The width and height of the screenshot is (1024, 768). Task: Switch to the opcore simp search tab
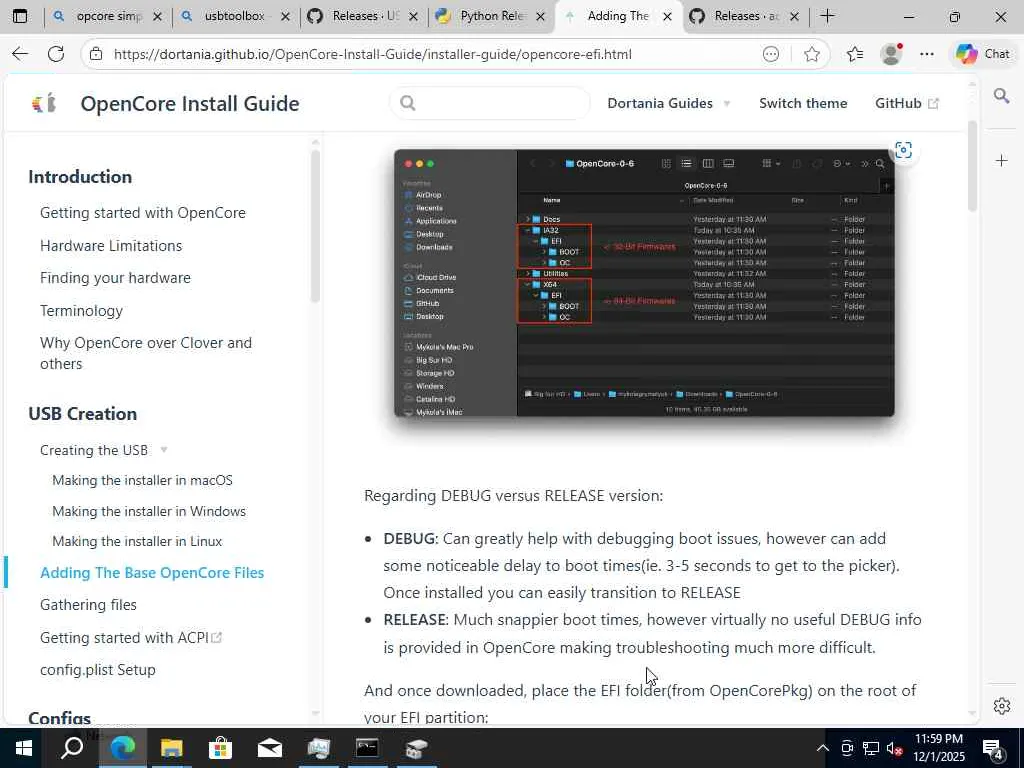coord(108,16)
